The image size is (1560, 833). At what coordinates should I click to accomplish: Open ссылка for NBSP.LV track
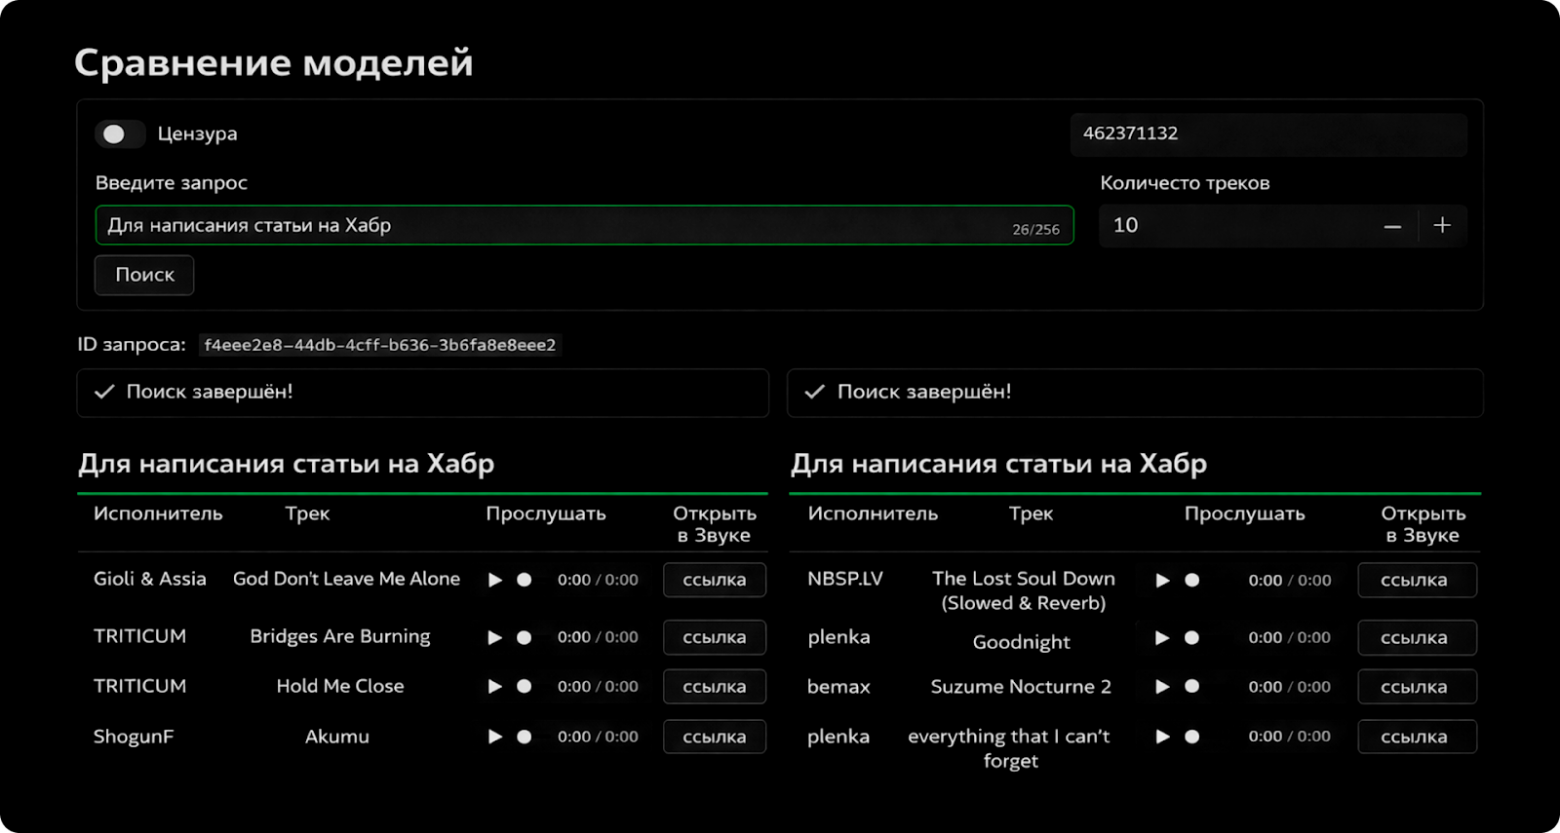1417,580
